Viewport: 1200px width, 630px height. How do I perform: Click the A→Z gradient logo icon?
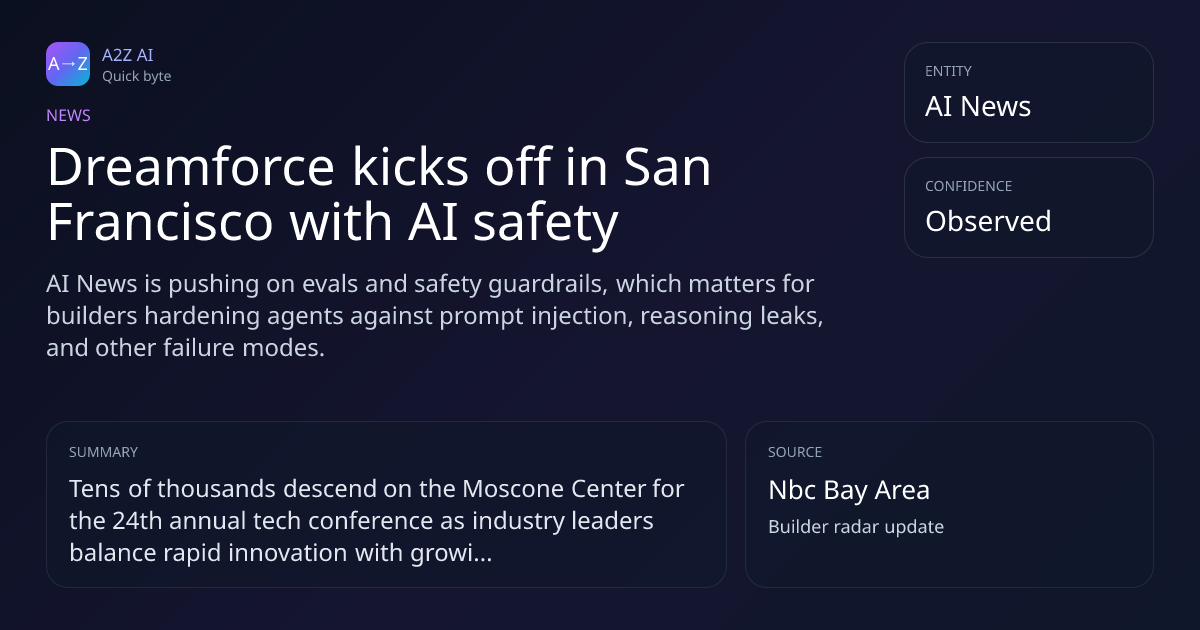coord(68,64)
